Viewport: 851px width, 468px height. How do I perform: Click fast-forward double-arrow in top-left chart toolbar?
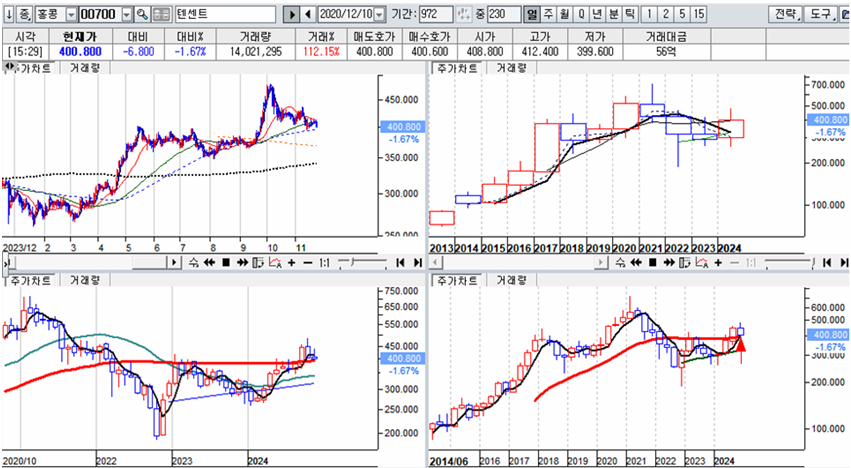coord(242,263)
